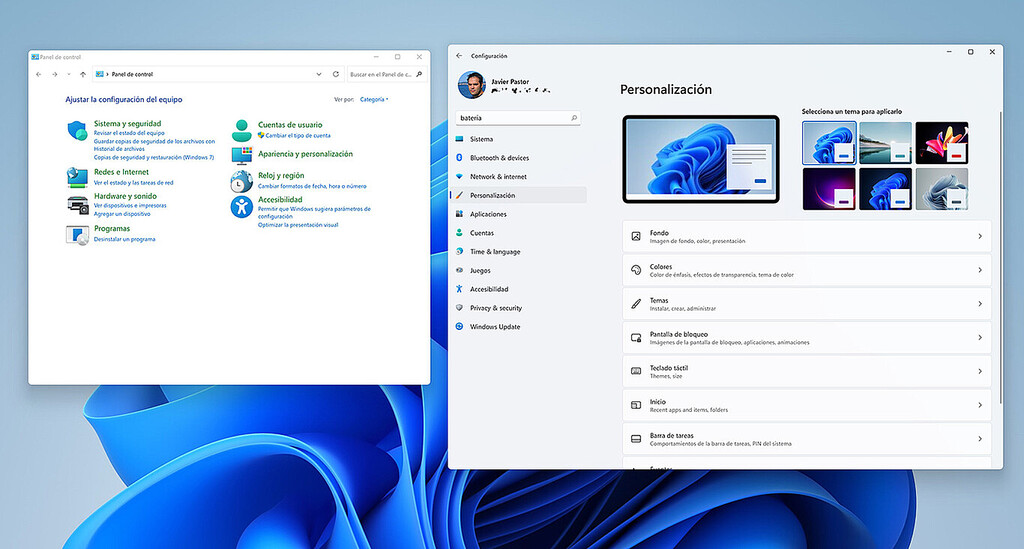
Task: Expand the Colores row chevron
Action: coord(980,270)
